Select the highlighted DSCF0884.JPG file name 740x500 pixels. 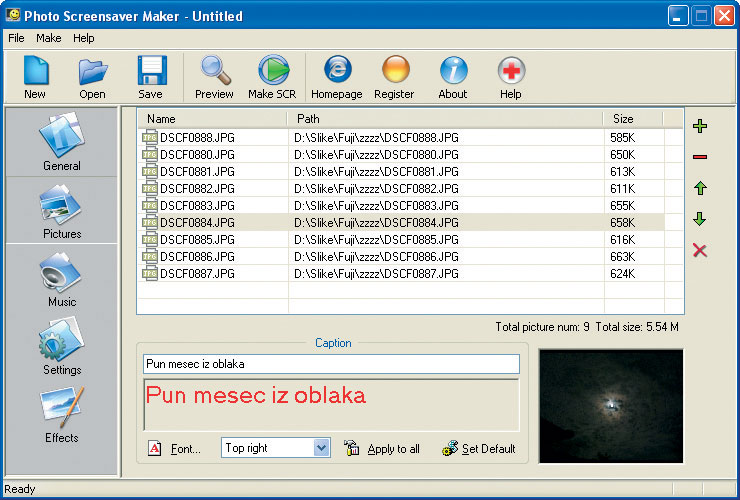click(x=197, y=222)
